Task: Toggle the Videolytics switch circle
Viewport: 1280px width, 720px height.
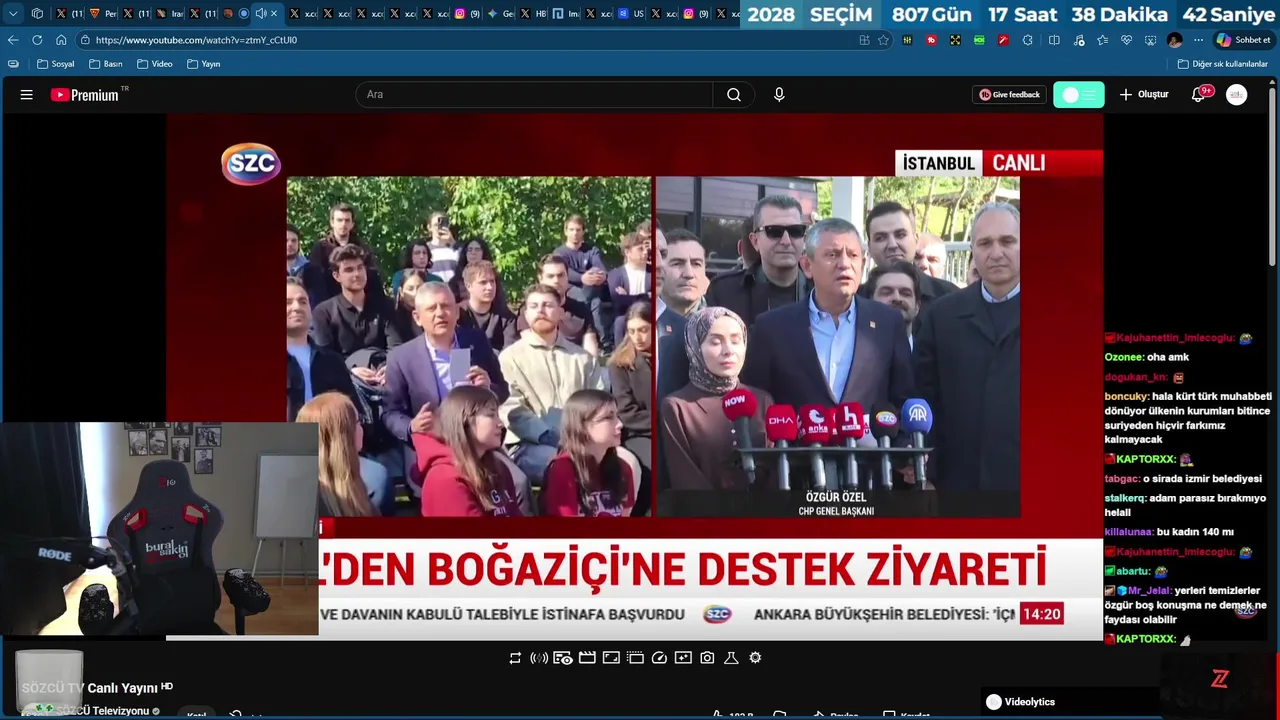Action: tap(993, 702)
